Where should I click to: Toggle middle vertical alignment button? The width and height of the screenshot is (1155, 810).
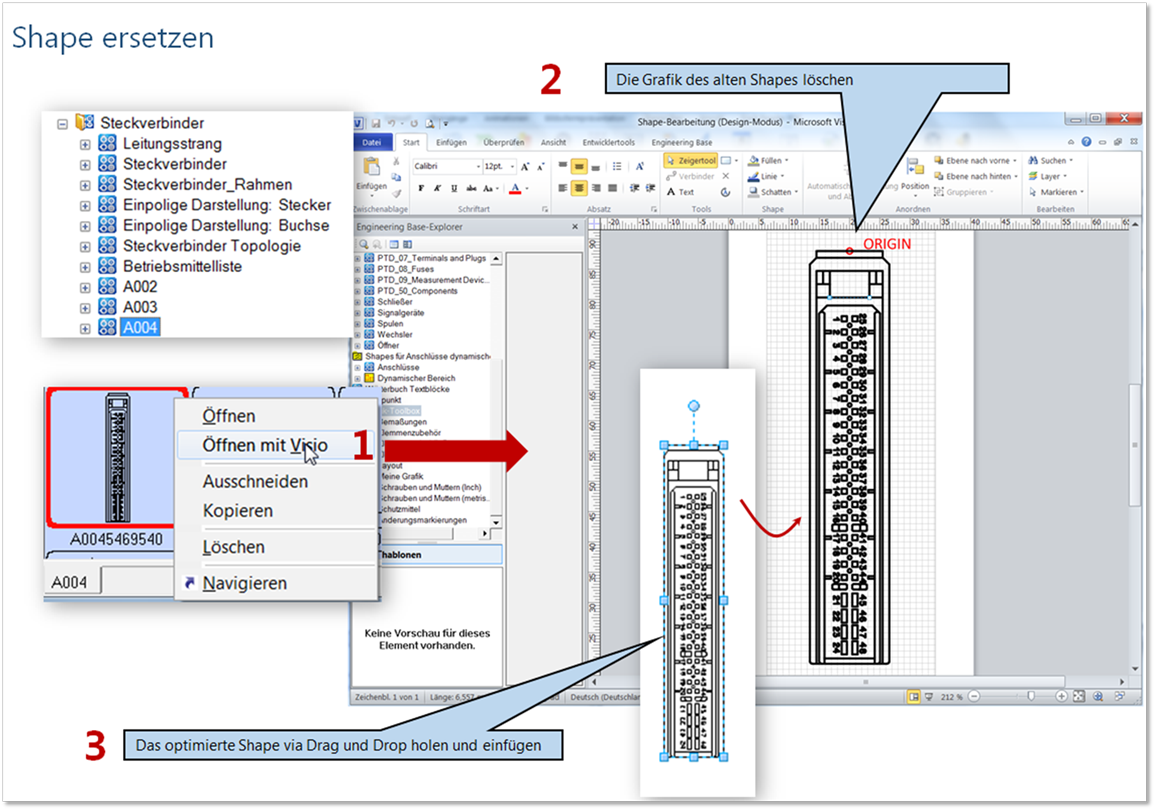click(579, 166)
